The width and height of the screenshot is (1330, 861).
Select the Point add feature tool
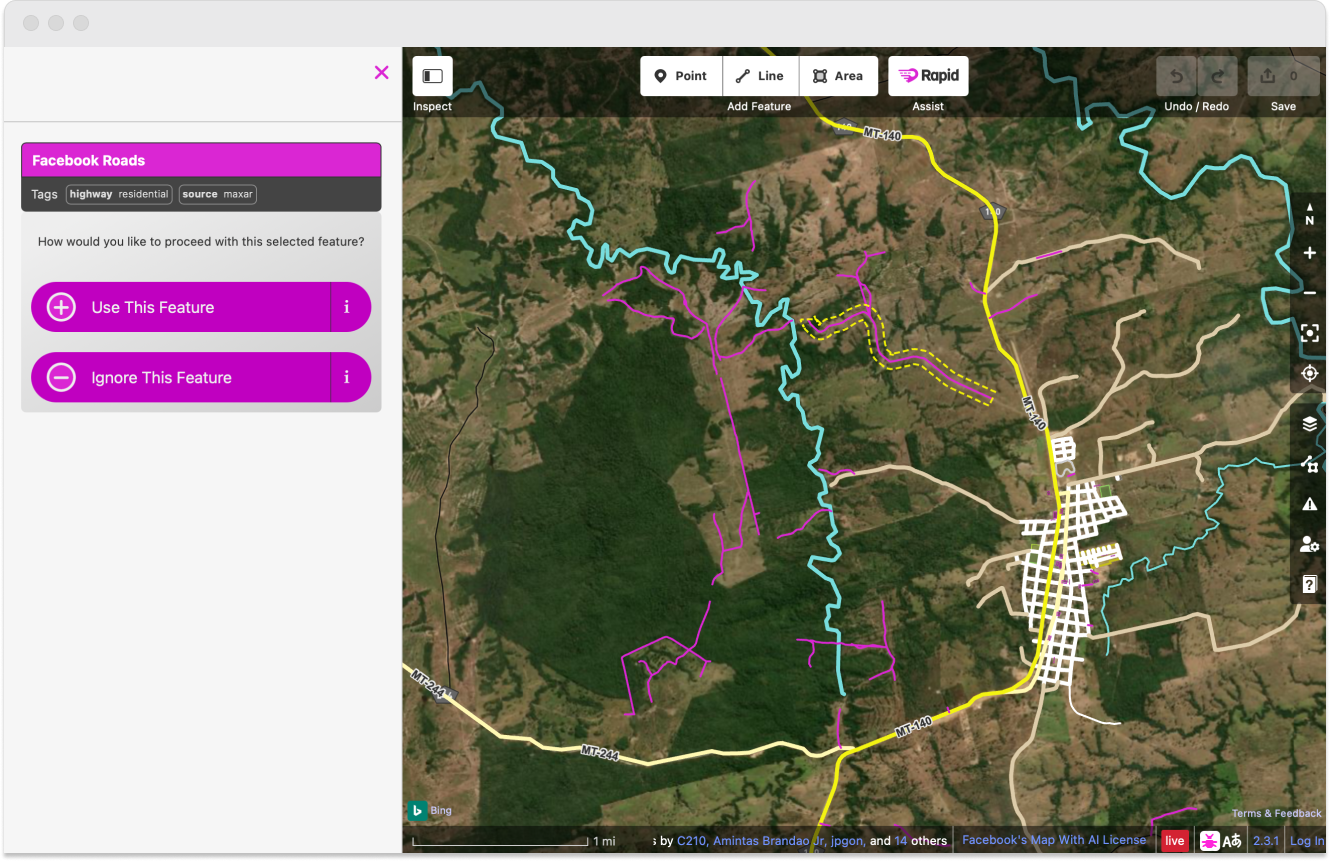(x=681, y=76)
